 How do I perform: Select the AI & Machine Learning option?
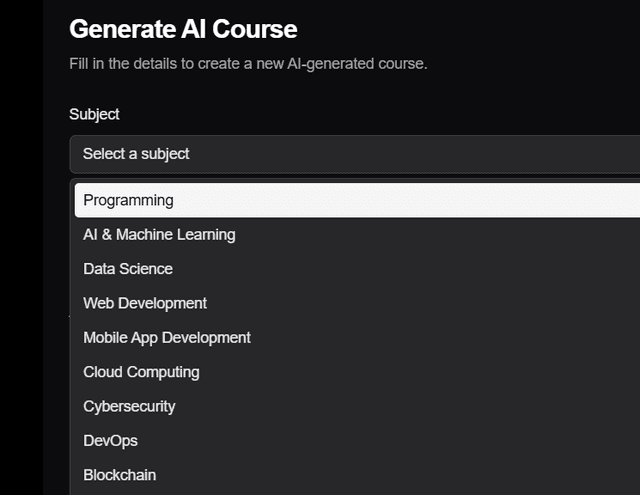(x=357, y=235)
